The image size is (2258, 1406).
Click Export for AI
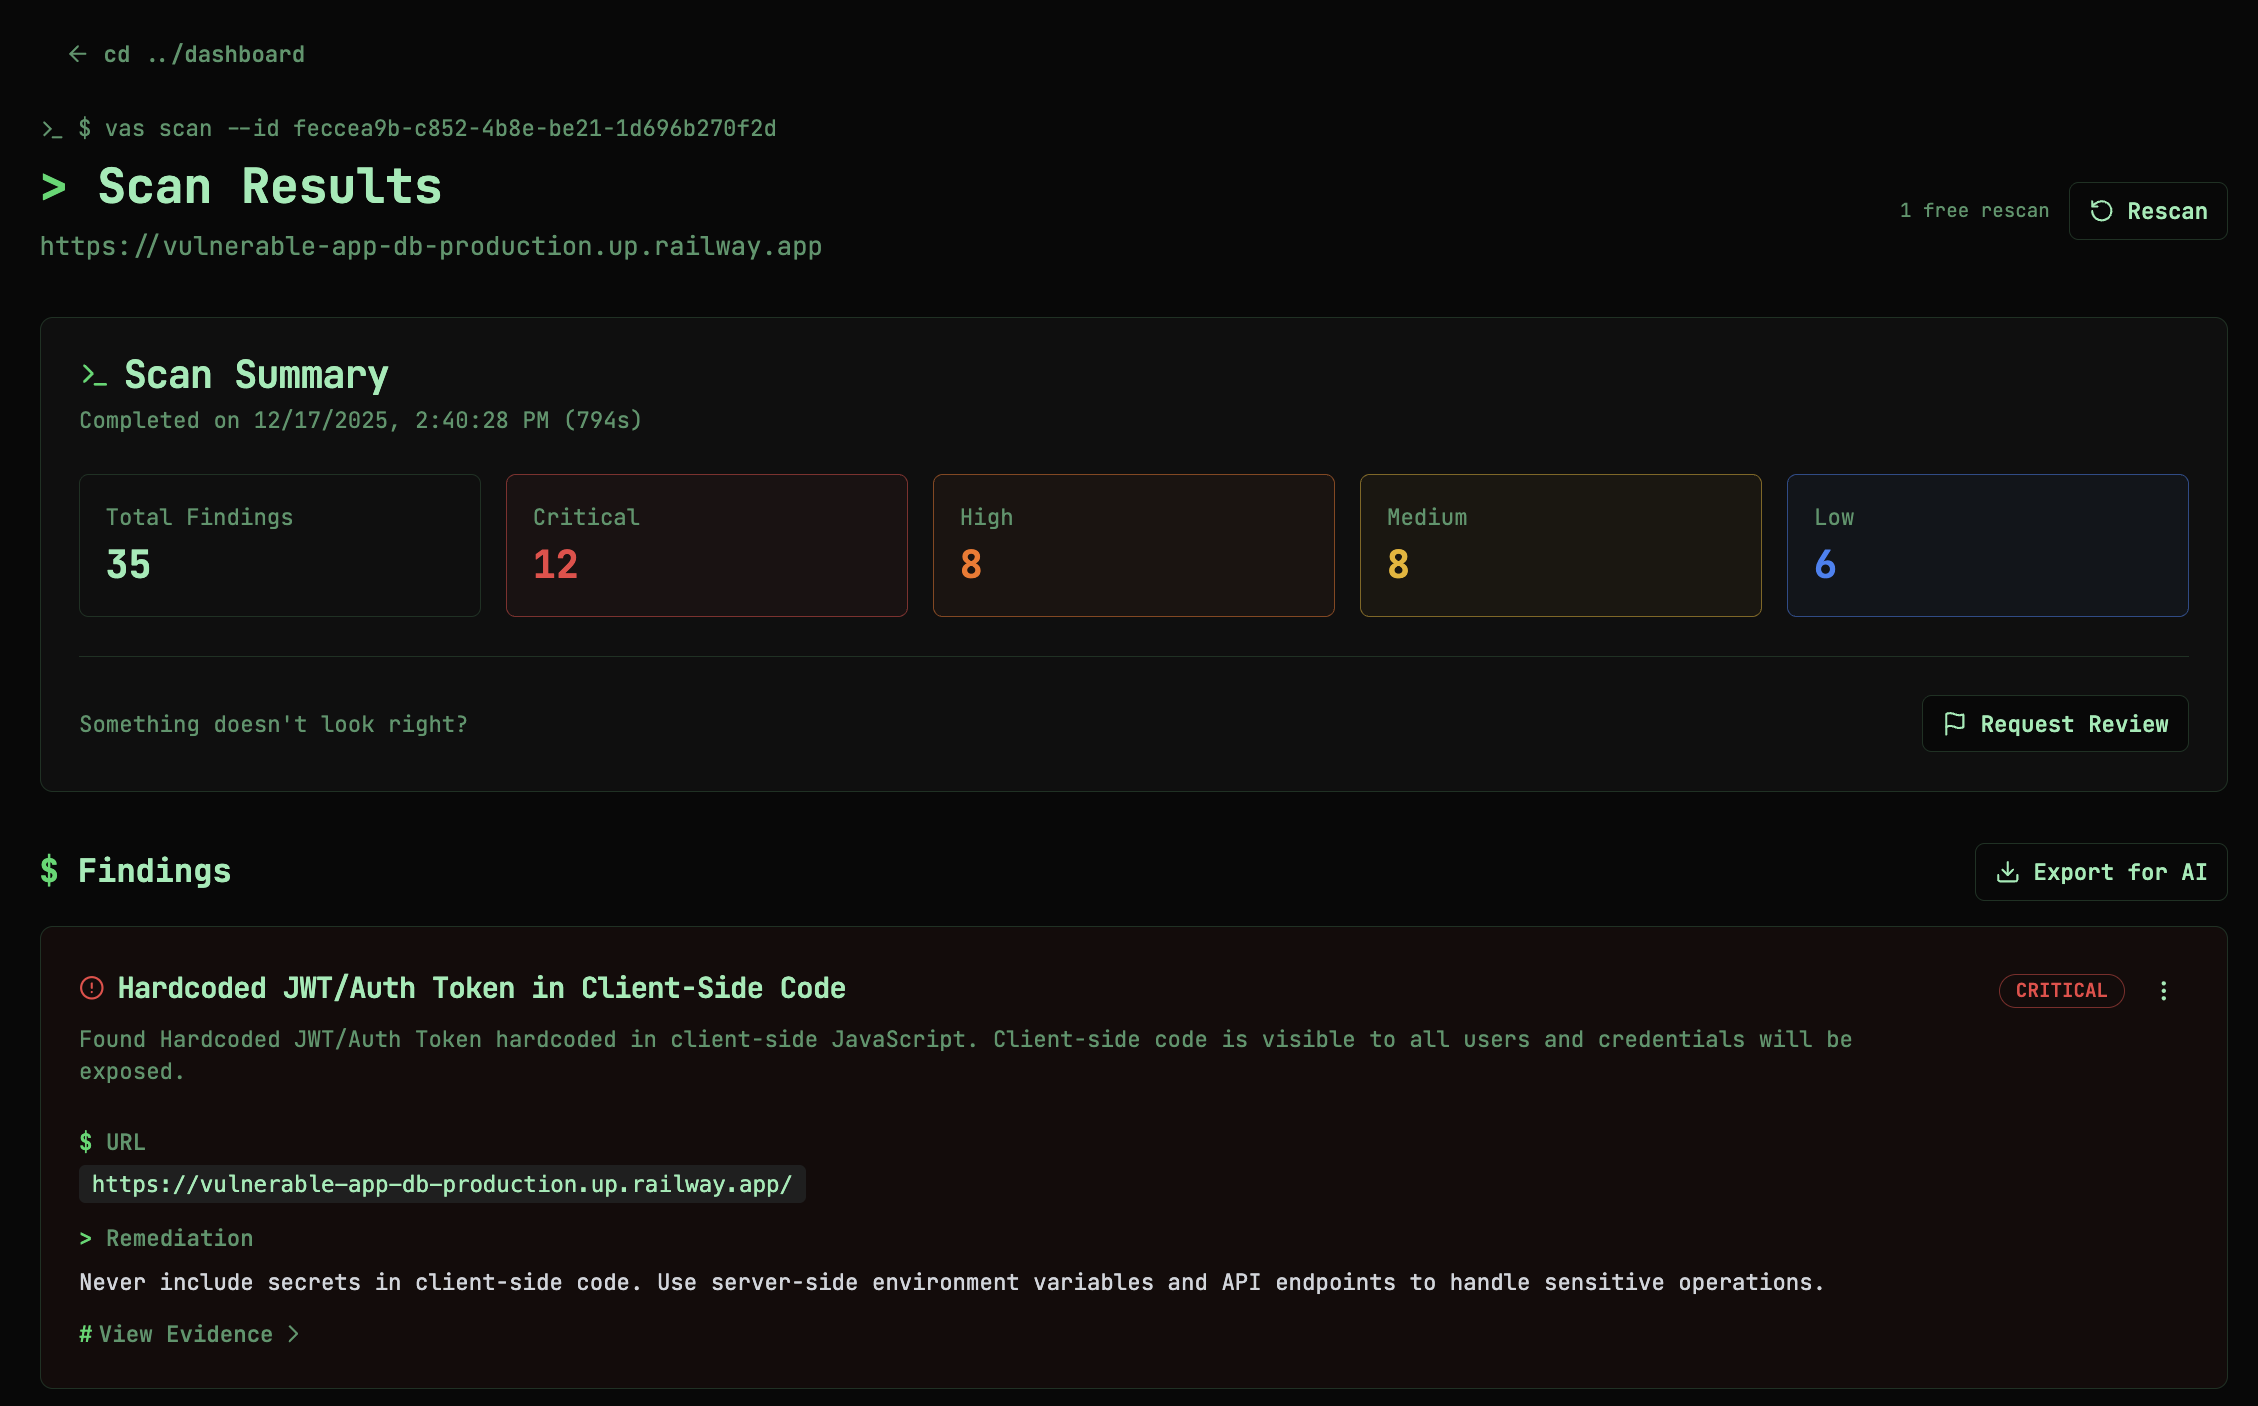[x=2100, y=871]
